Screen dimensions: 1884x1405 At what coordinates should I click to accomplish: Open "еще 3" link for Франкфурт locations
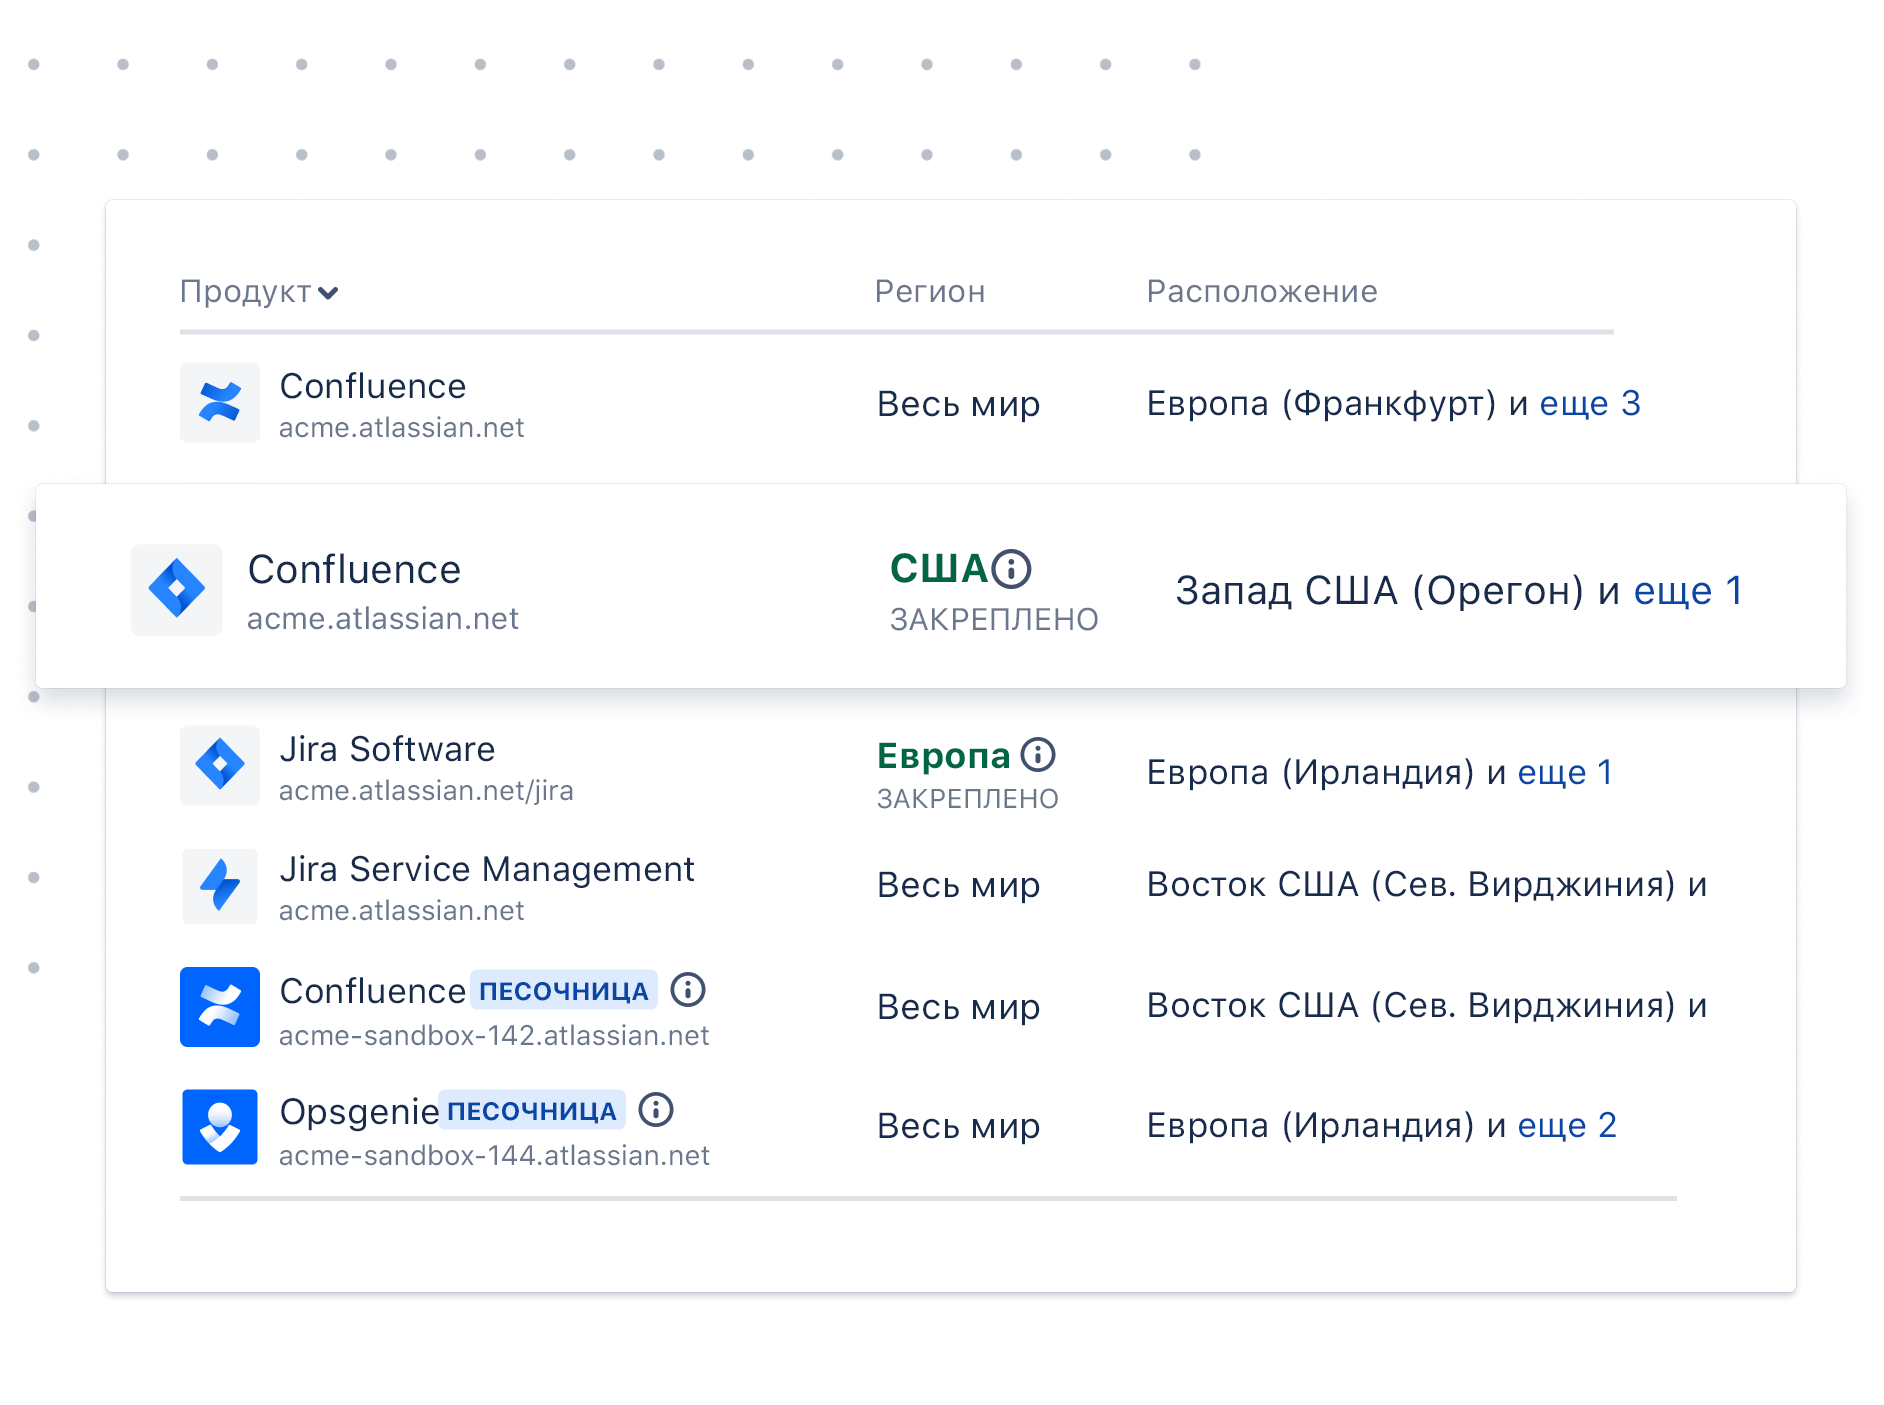click(x=1589, y=403)
